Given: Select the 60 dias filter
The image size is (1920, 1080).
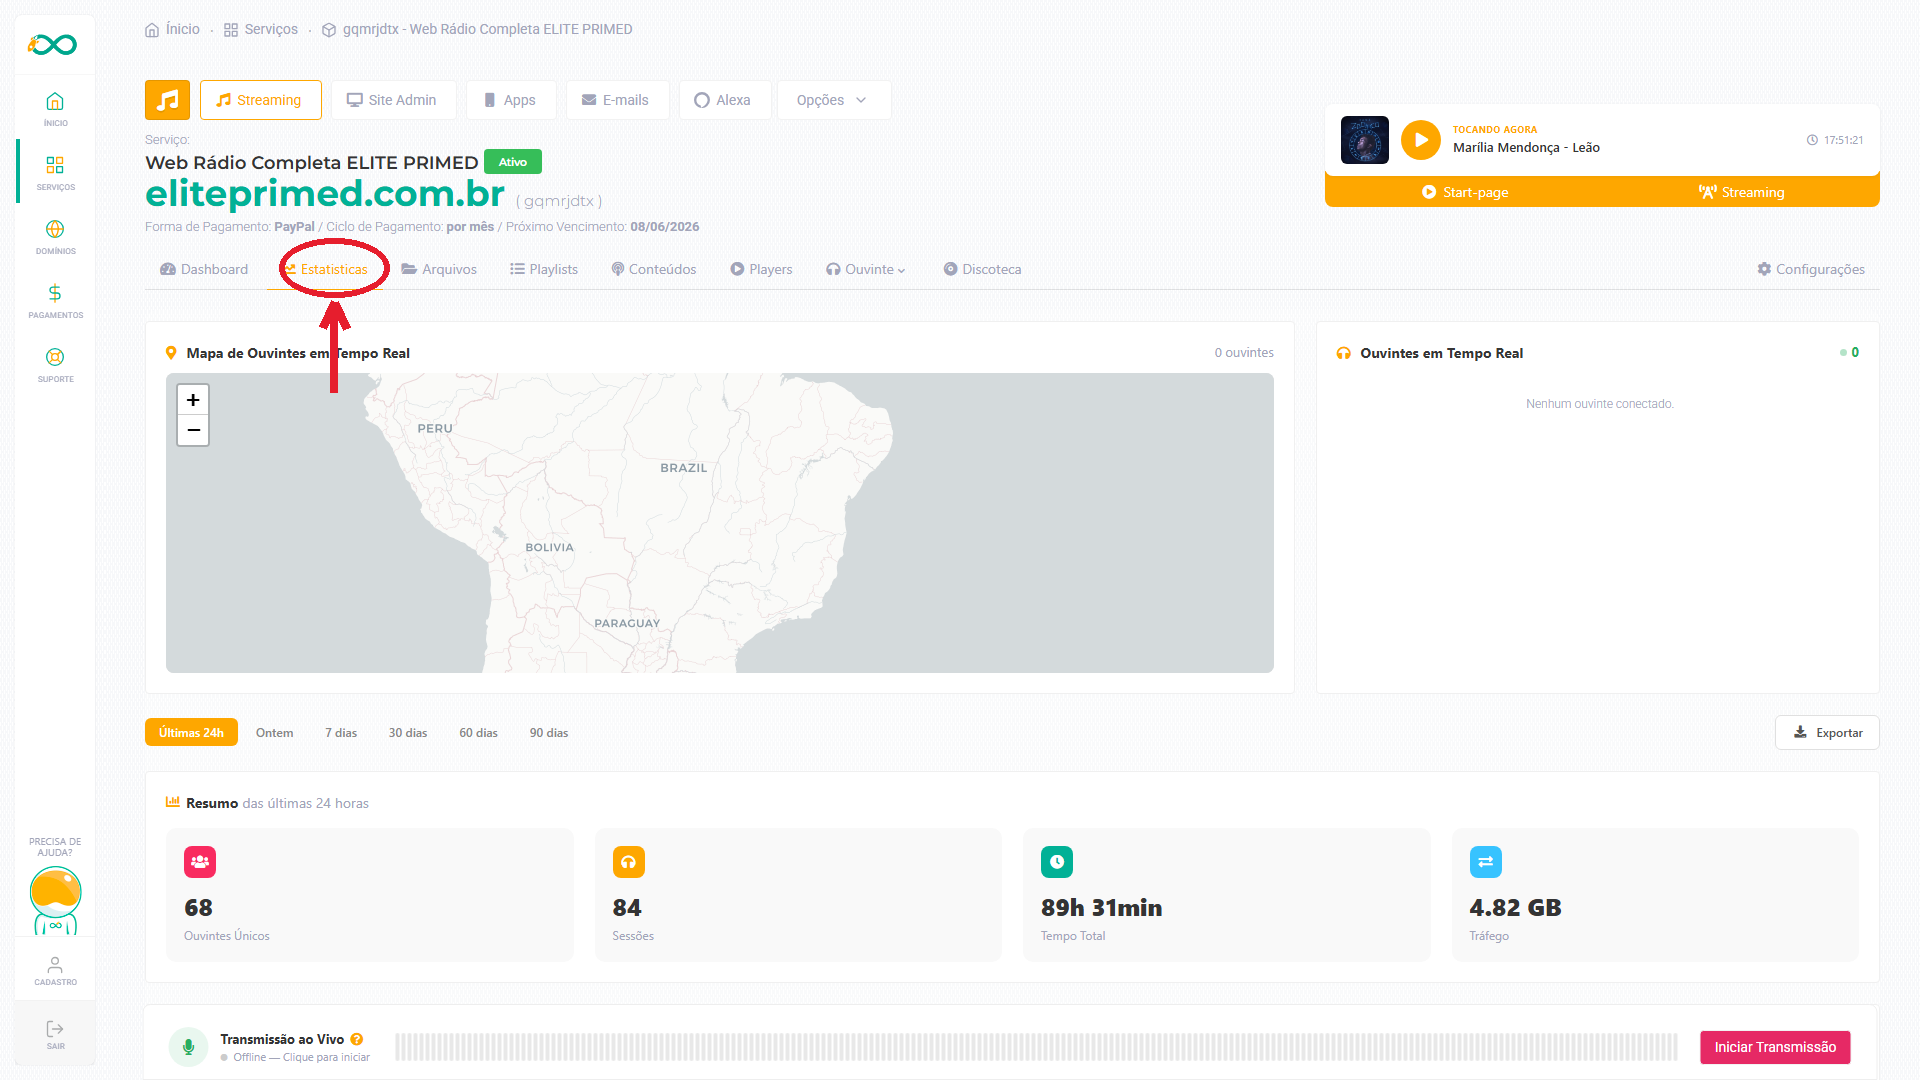Looking at the screenshot, I should [478, 732].
